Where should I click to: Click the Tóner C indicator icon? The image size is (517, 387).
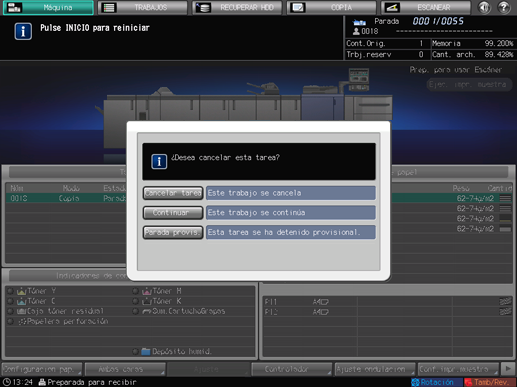[21, 301]
